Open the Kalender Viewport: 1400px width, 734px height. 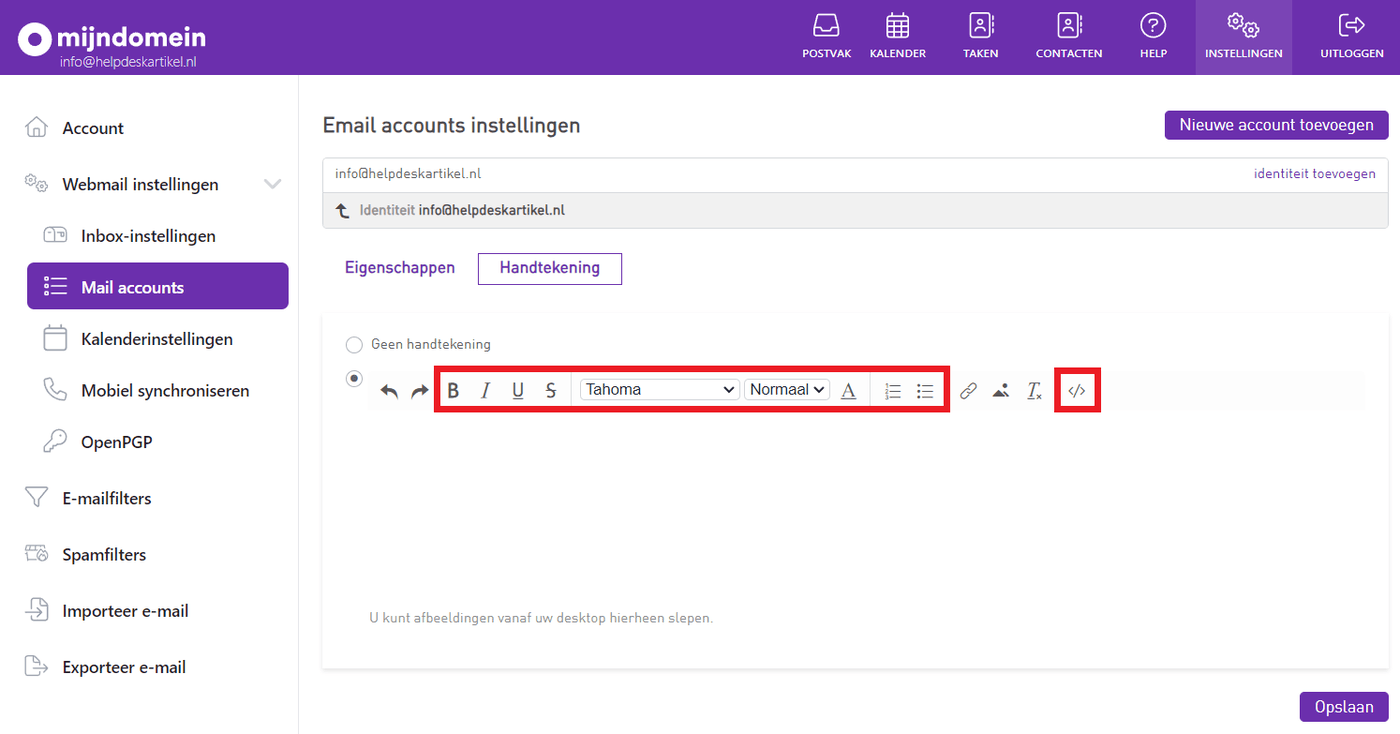click(898, 37)
